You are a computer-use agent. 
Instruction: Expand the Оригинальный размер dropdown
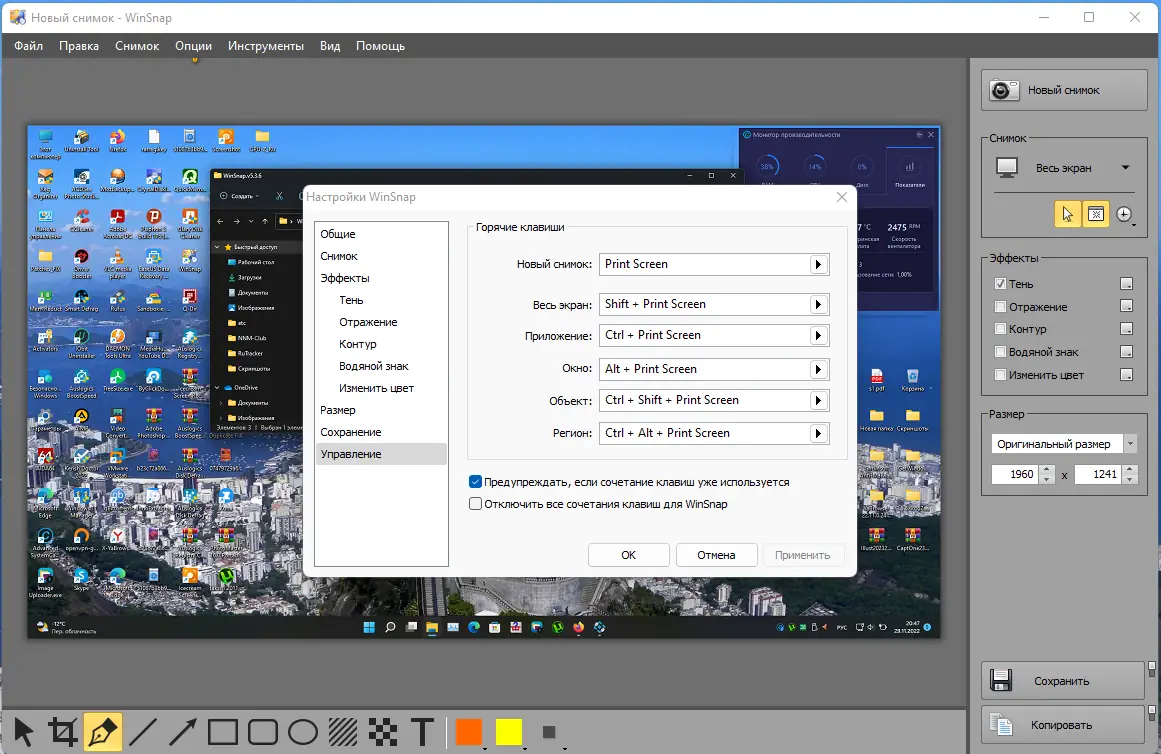[x=1130, y=444]
